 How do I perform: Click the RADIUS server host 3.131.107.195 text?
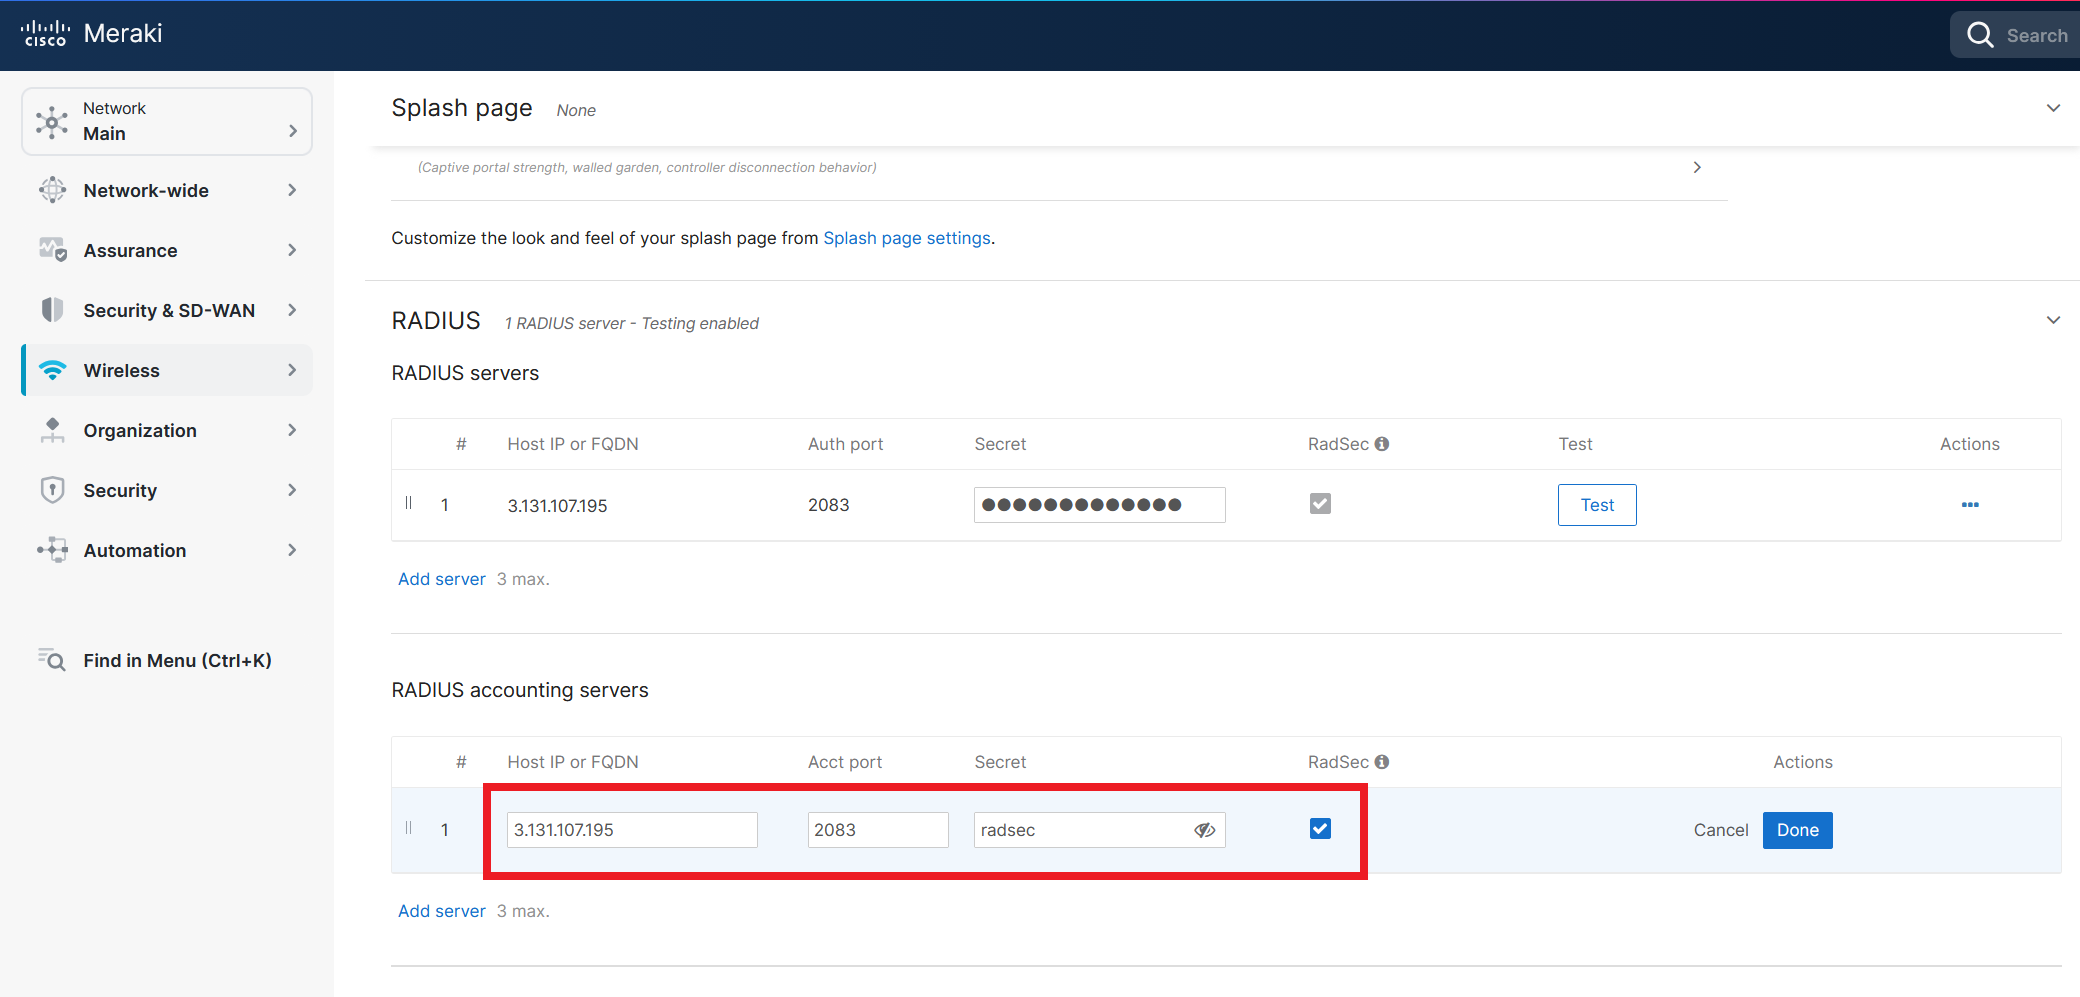pyautogui.click(x=557, y=506)
